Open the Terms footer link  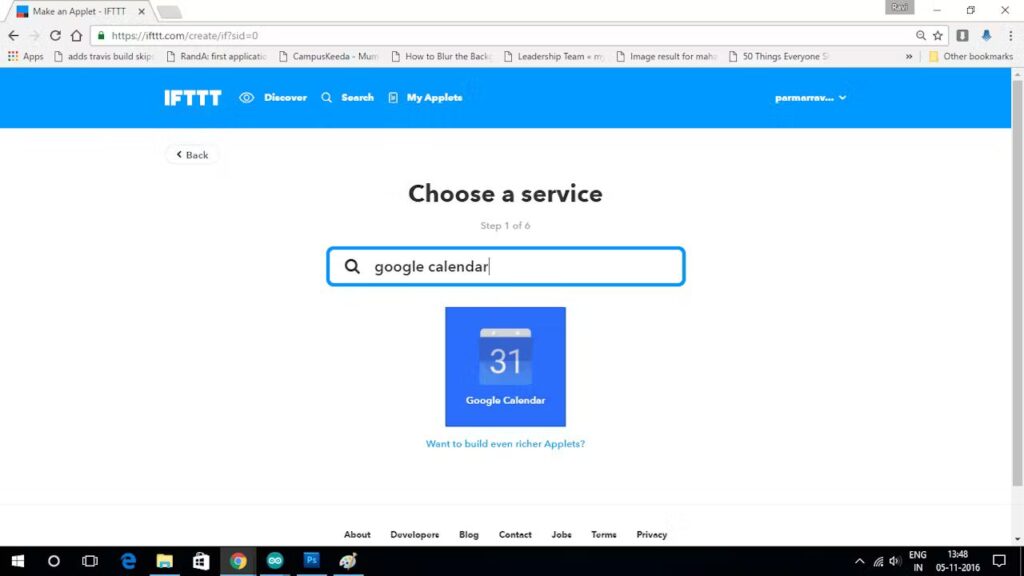click(x=604, y=534)
